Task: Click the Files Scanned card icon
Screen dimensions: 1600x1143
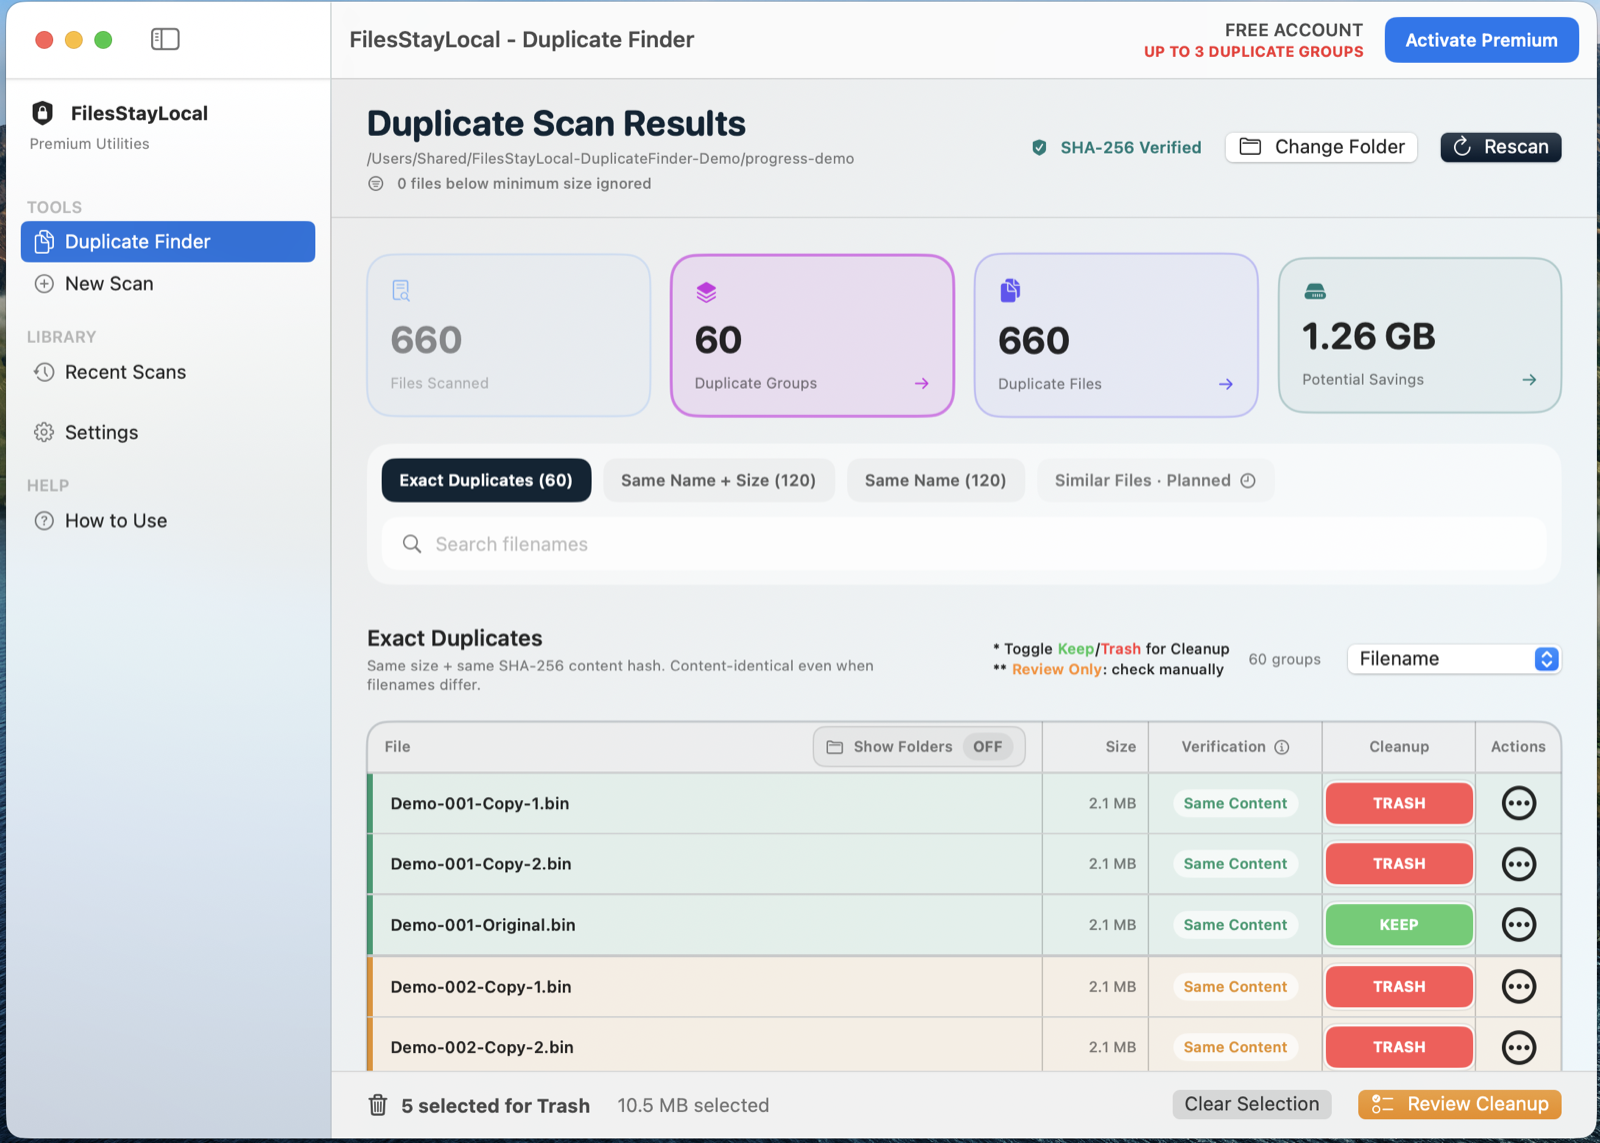Action: tap(401, 291)
